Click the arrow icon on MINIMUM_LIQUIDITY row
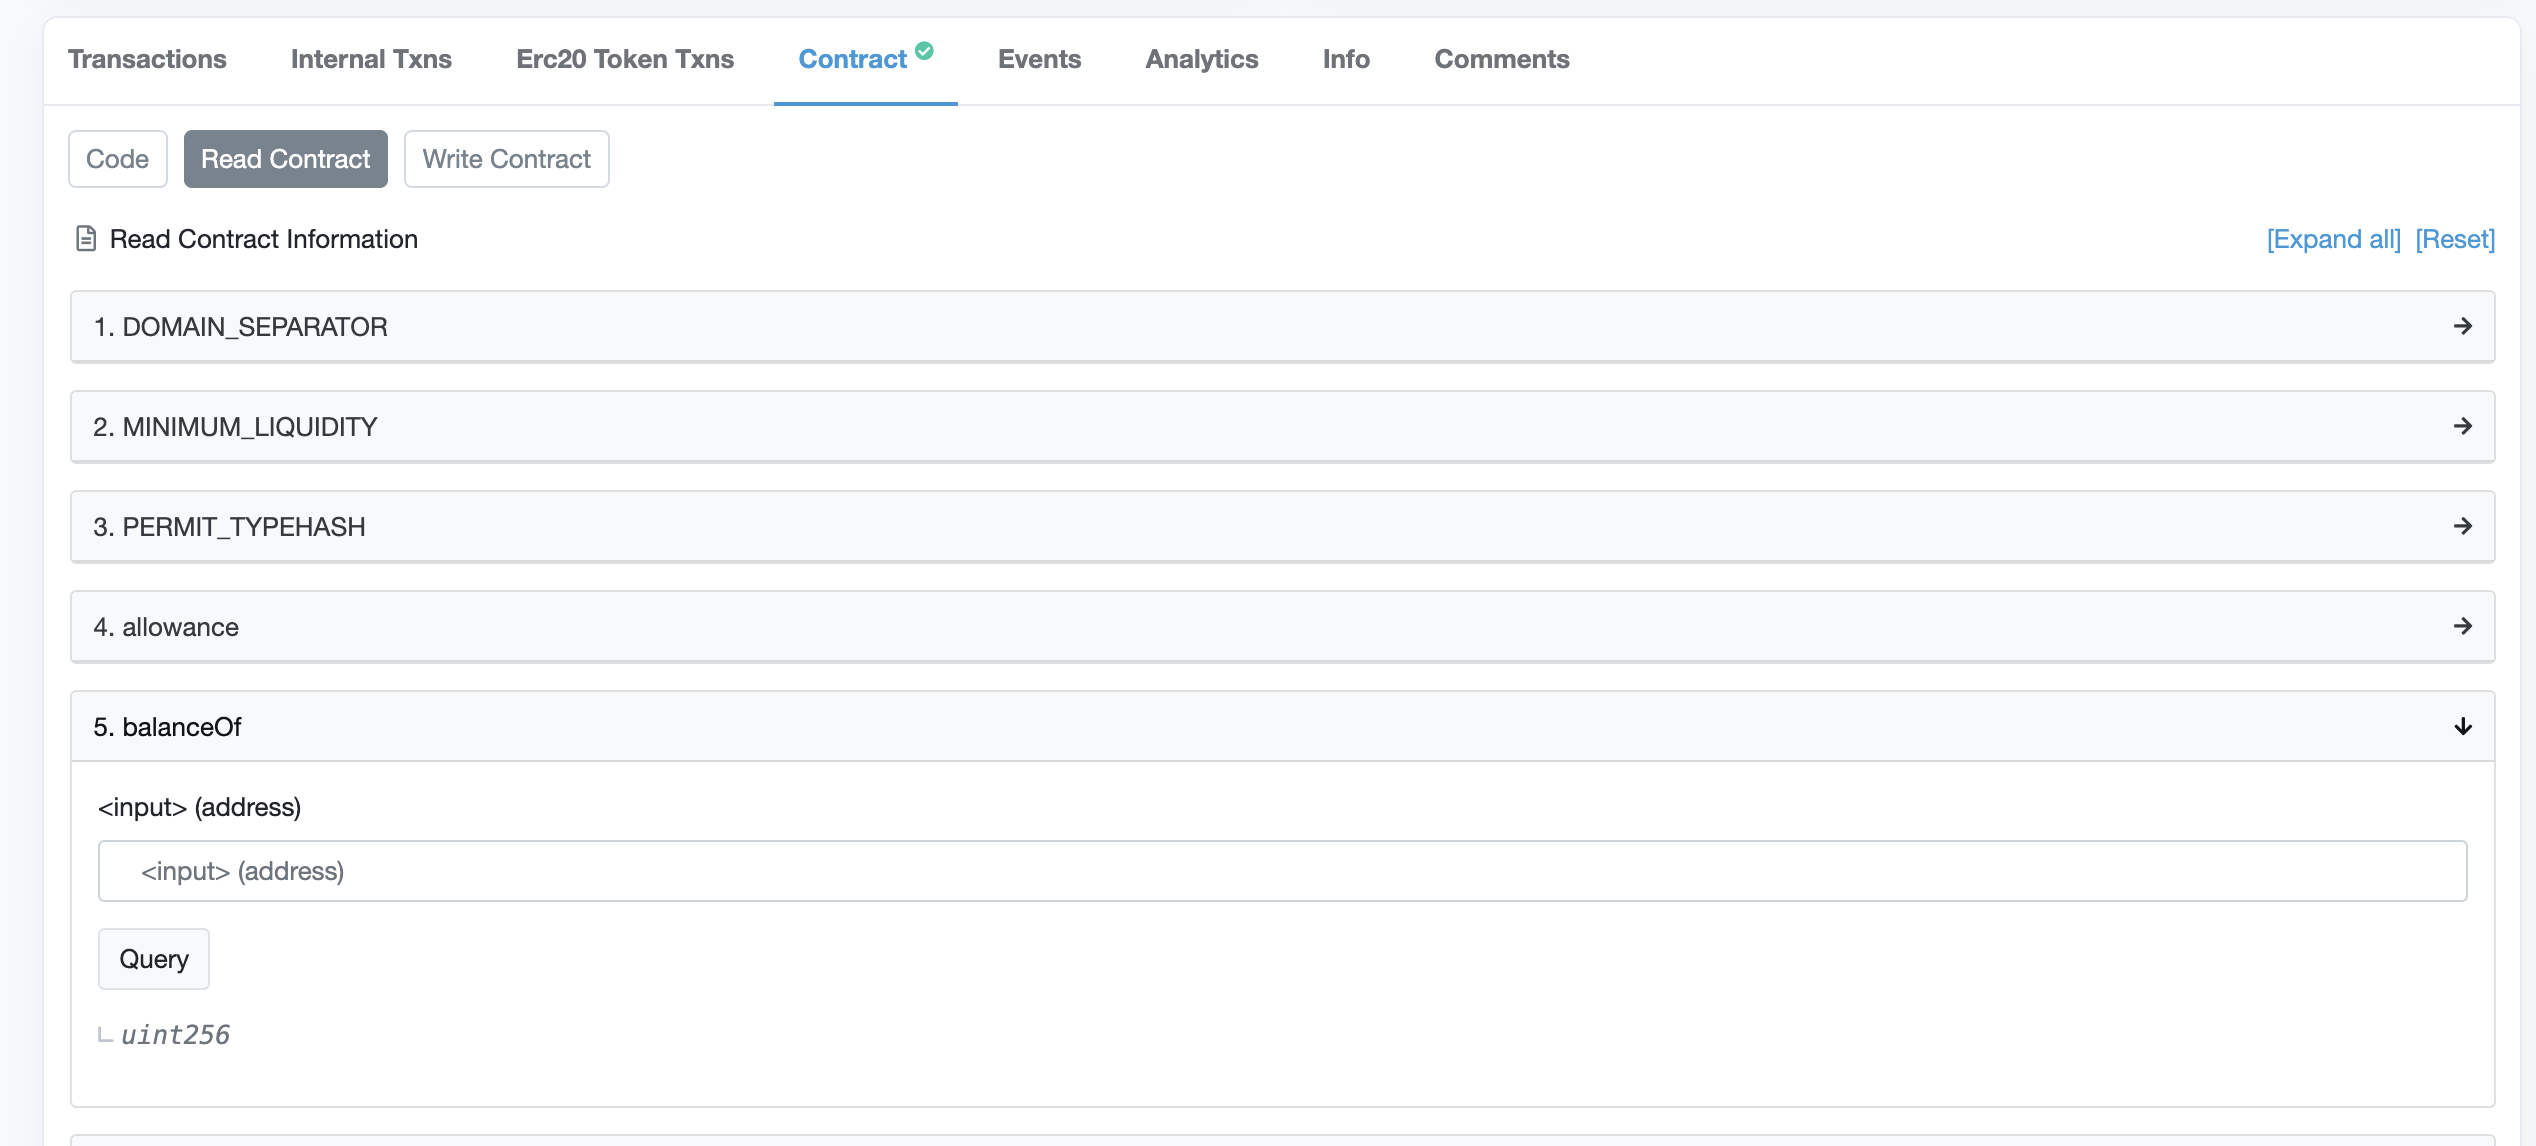The width and height of the screenshot is (2536, 1146). (x=2462, y=426)
